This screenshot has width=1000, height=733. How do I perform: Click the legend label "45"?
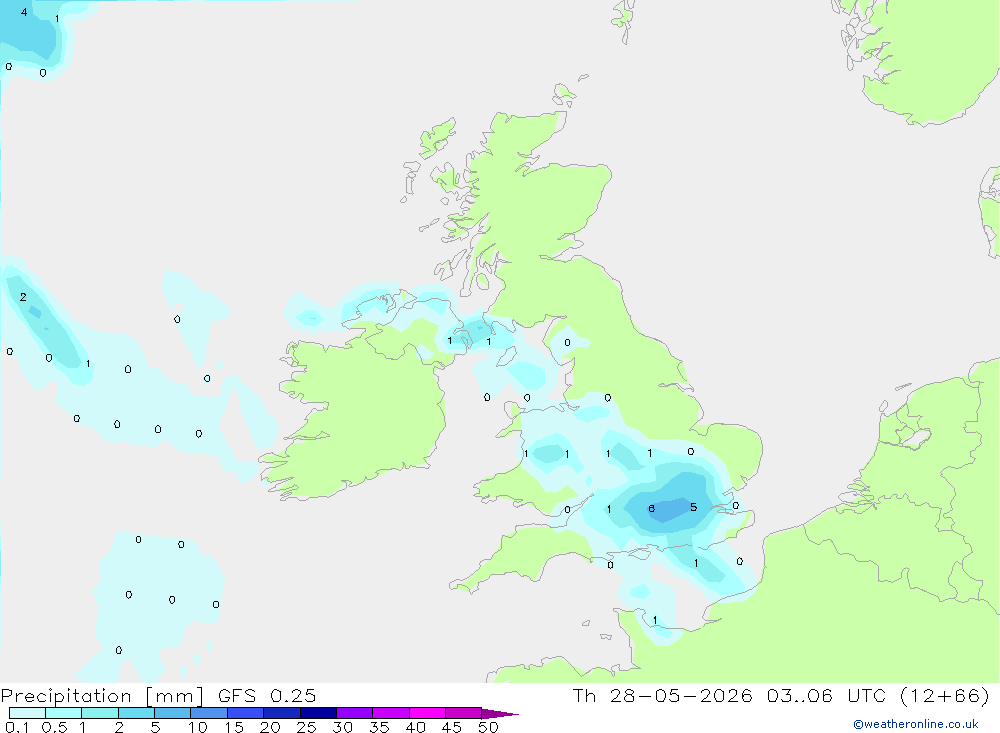coord(452,727)
